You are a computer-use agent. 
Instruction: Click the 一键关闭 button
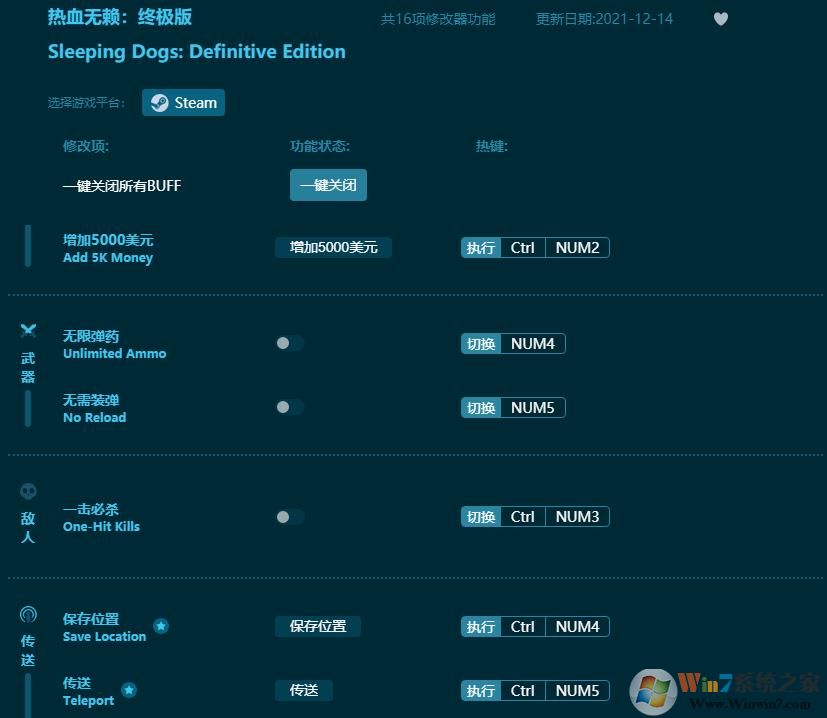[328, 185]
